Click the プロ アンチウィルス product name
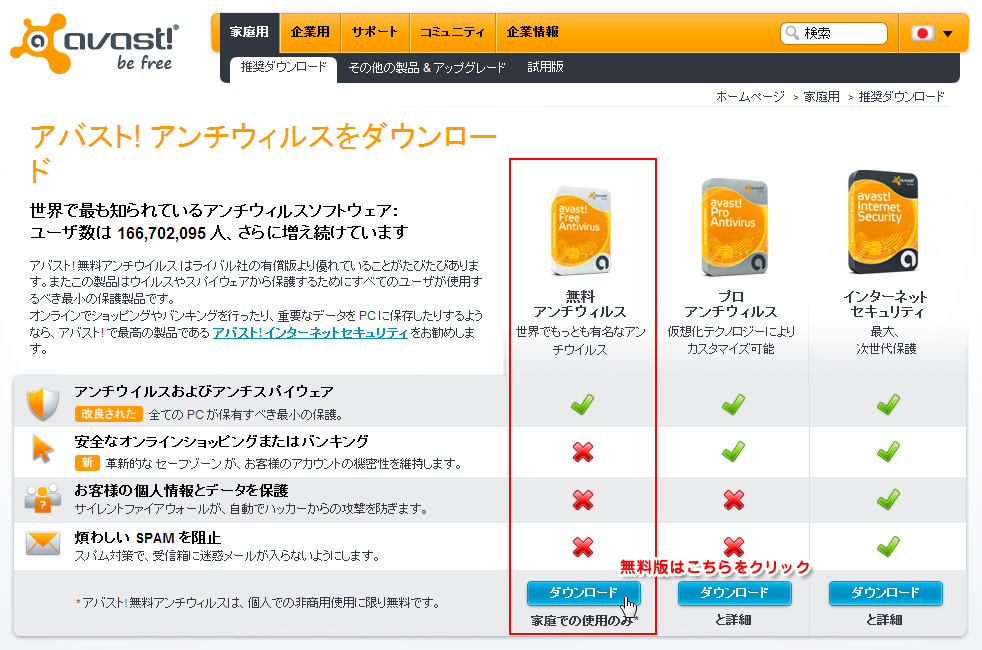This screenshot has height=650, width=982. pos(731,304)
